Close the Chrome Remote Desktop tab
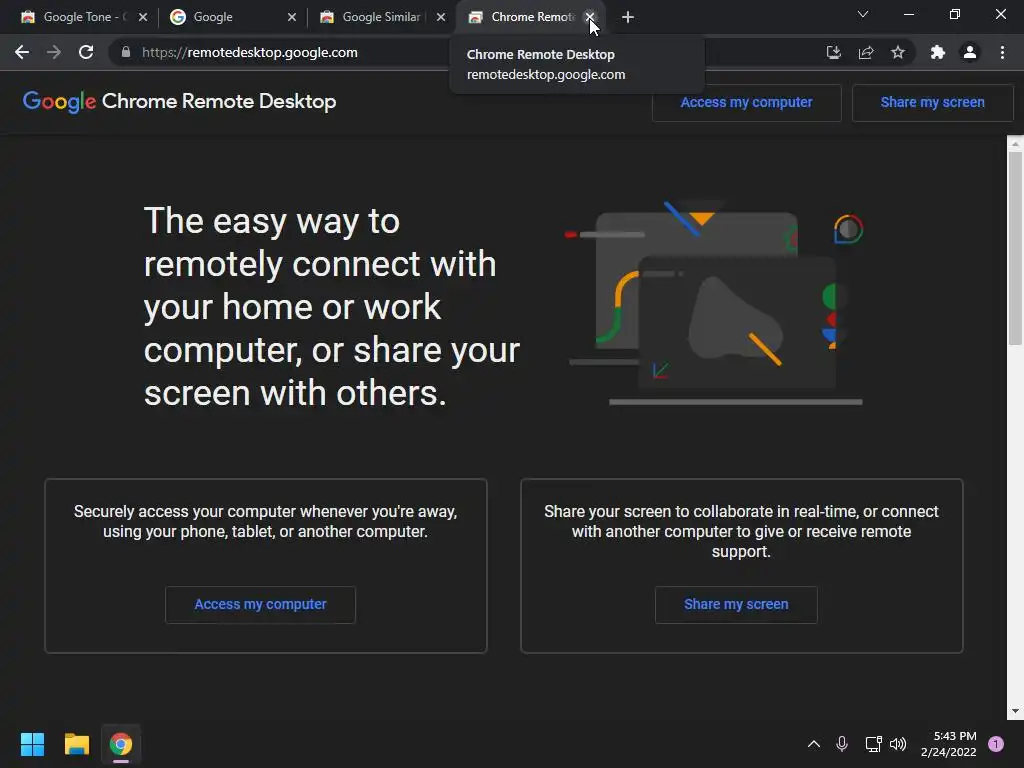Image resolution: width=1024 pixels, height=768 pixels. tap(590, 17)
